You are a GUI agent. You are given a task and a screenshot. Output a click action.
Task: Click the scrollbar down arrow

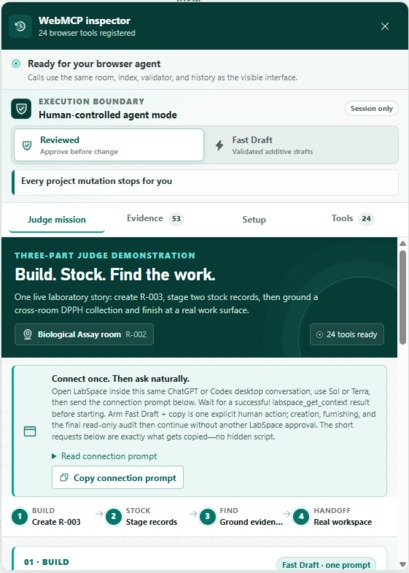pos(402,564)
